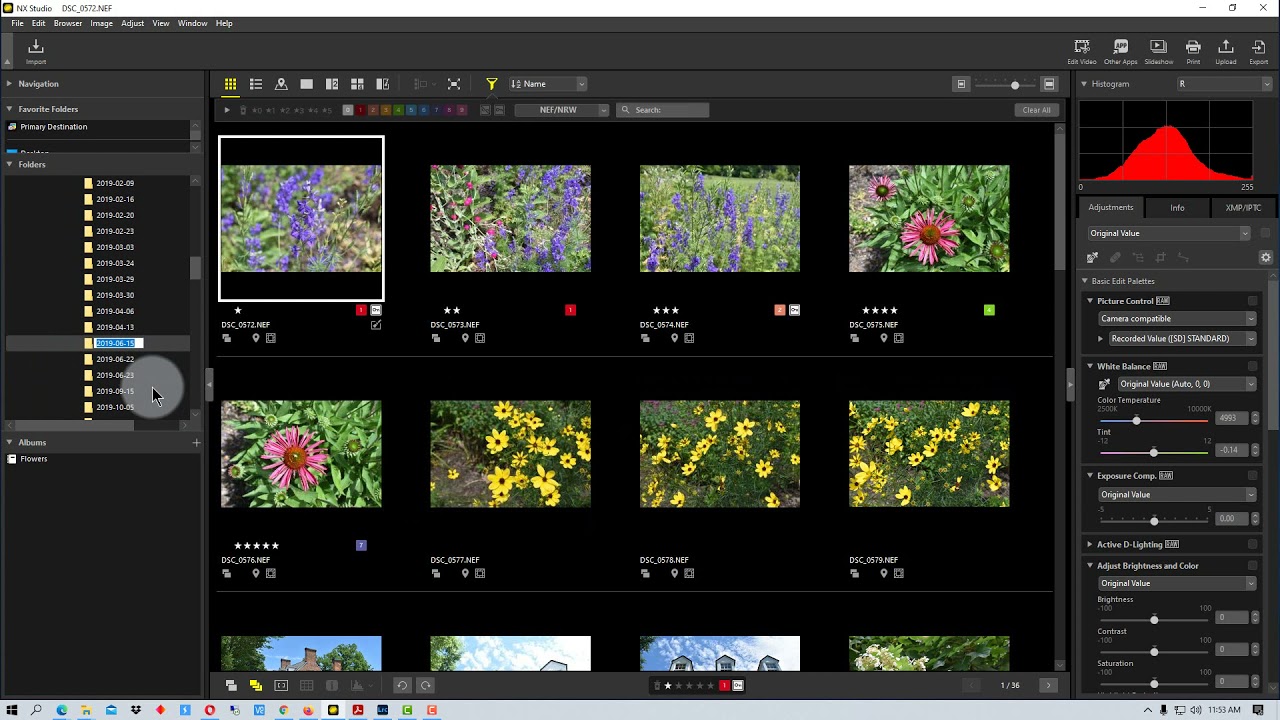Image resolution: width=1280 pixels, height=720 pixels.
Task: Click the Clear All filter button
Action: 1036,110
